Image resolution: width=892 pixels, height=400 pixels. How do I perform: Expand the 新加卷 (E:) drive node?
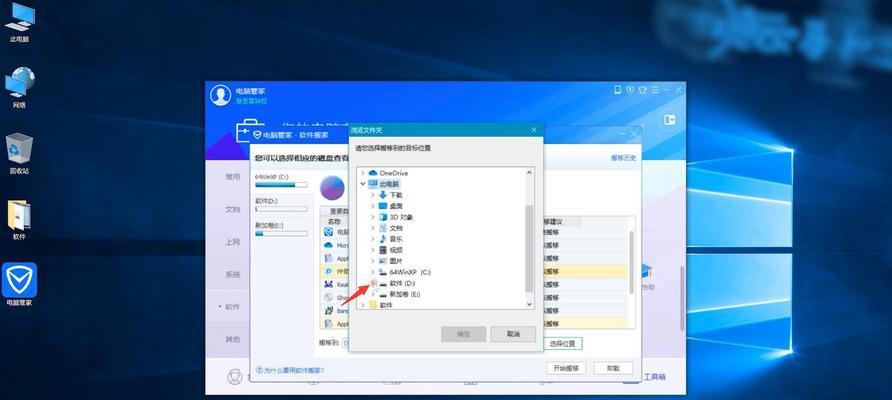[373, 294]
